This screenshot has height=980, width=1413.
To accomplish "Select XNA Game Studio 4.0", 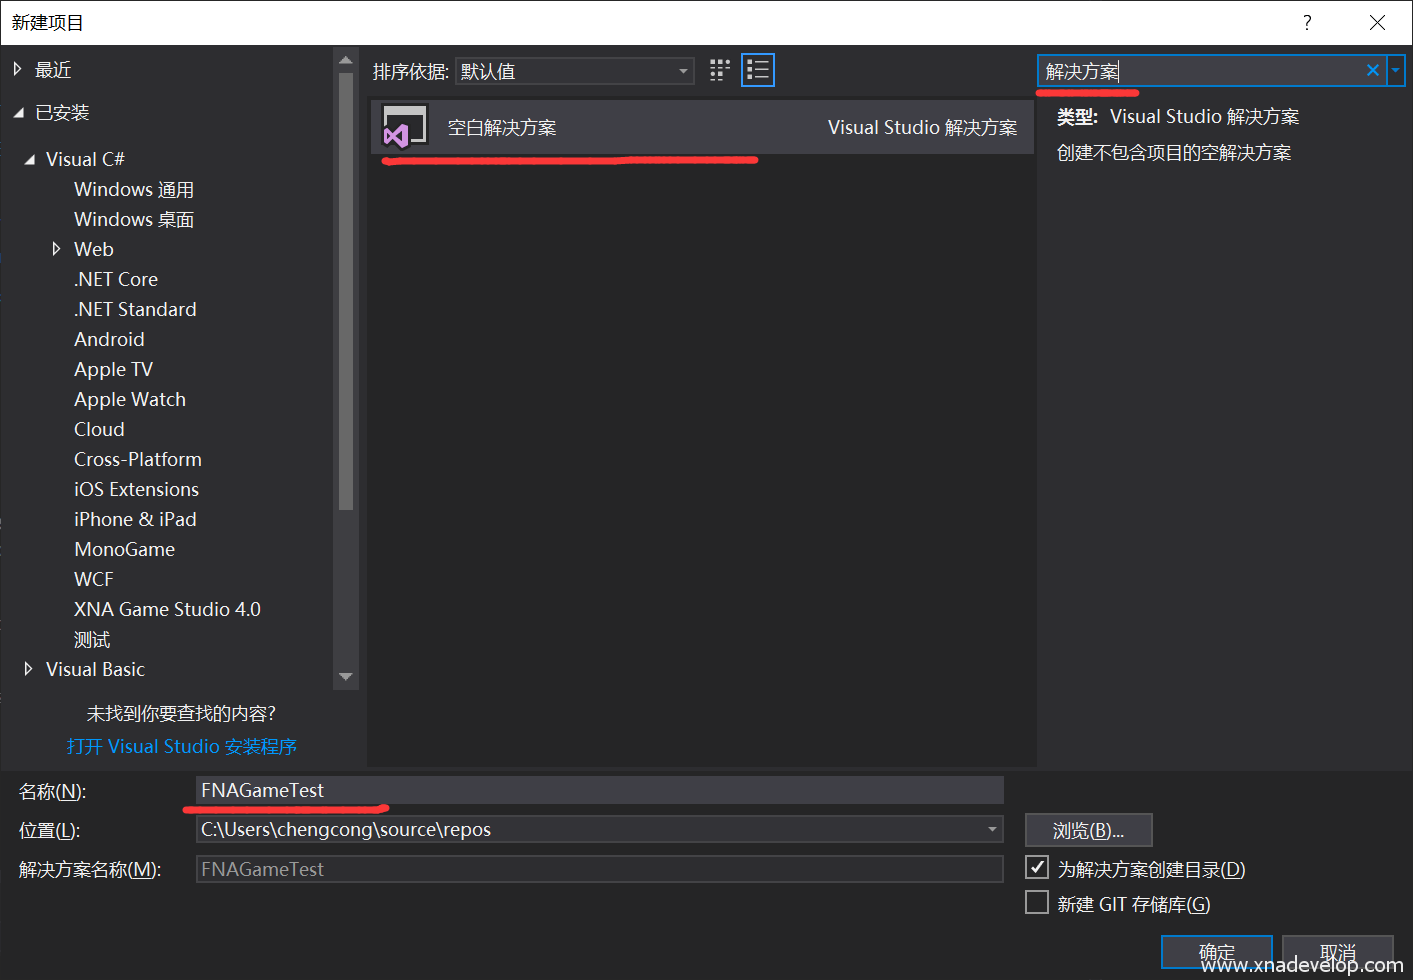I will (166, 608).
